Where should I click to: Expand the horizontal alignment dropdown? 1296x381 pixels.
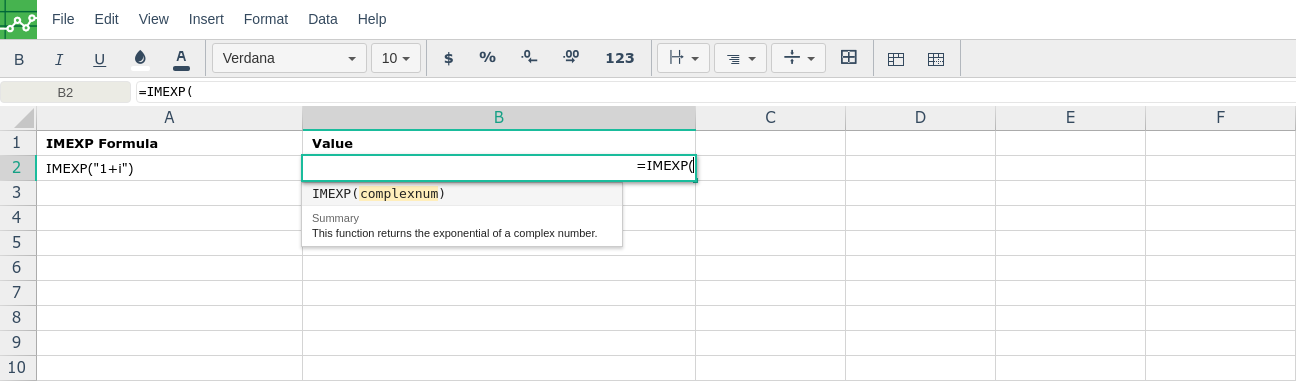tap(740, 58)
